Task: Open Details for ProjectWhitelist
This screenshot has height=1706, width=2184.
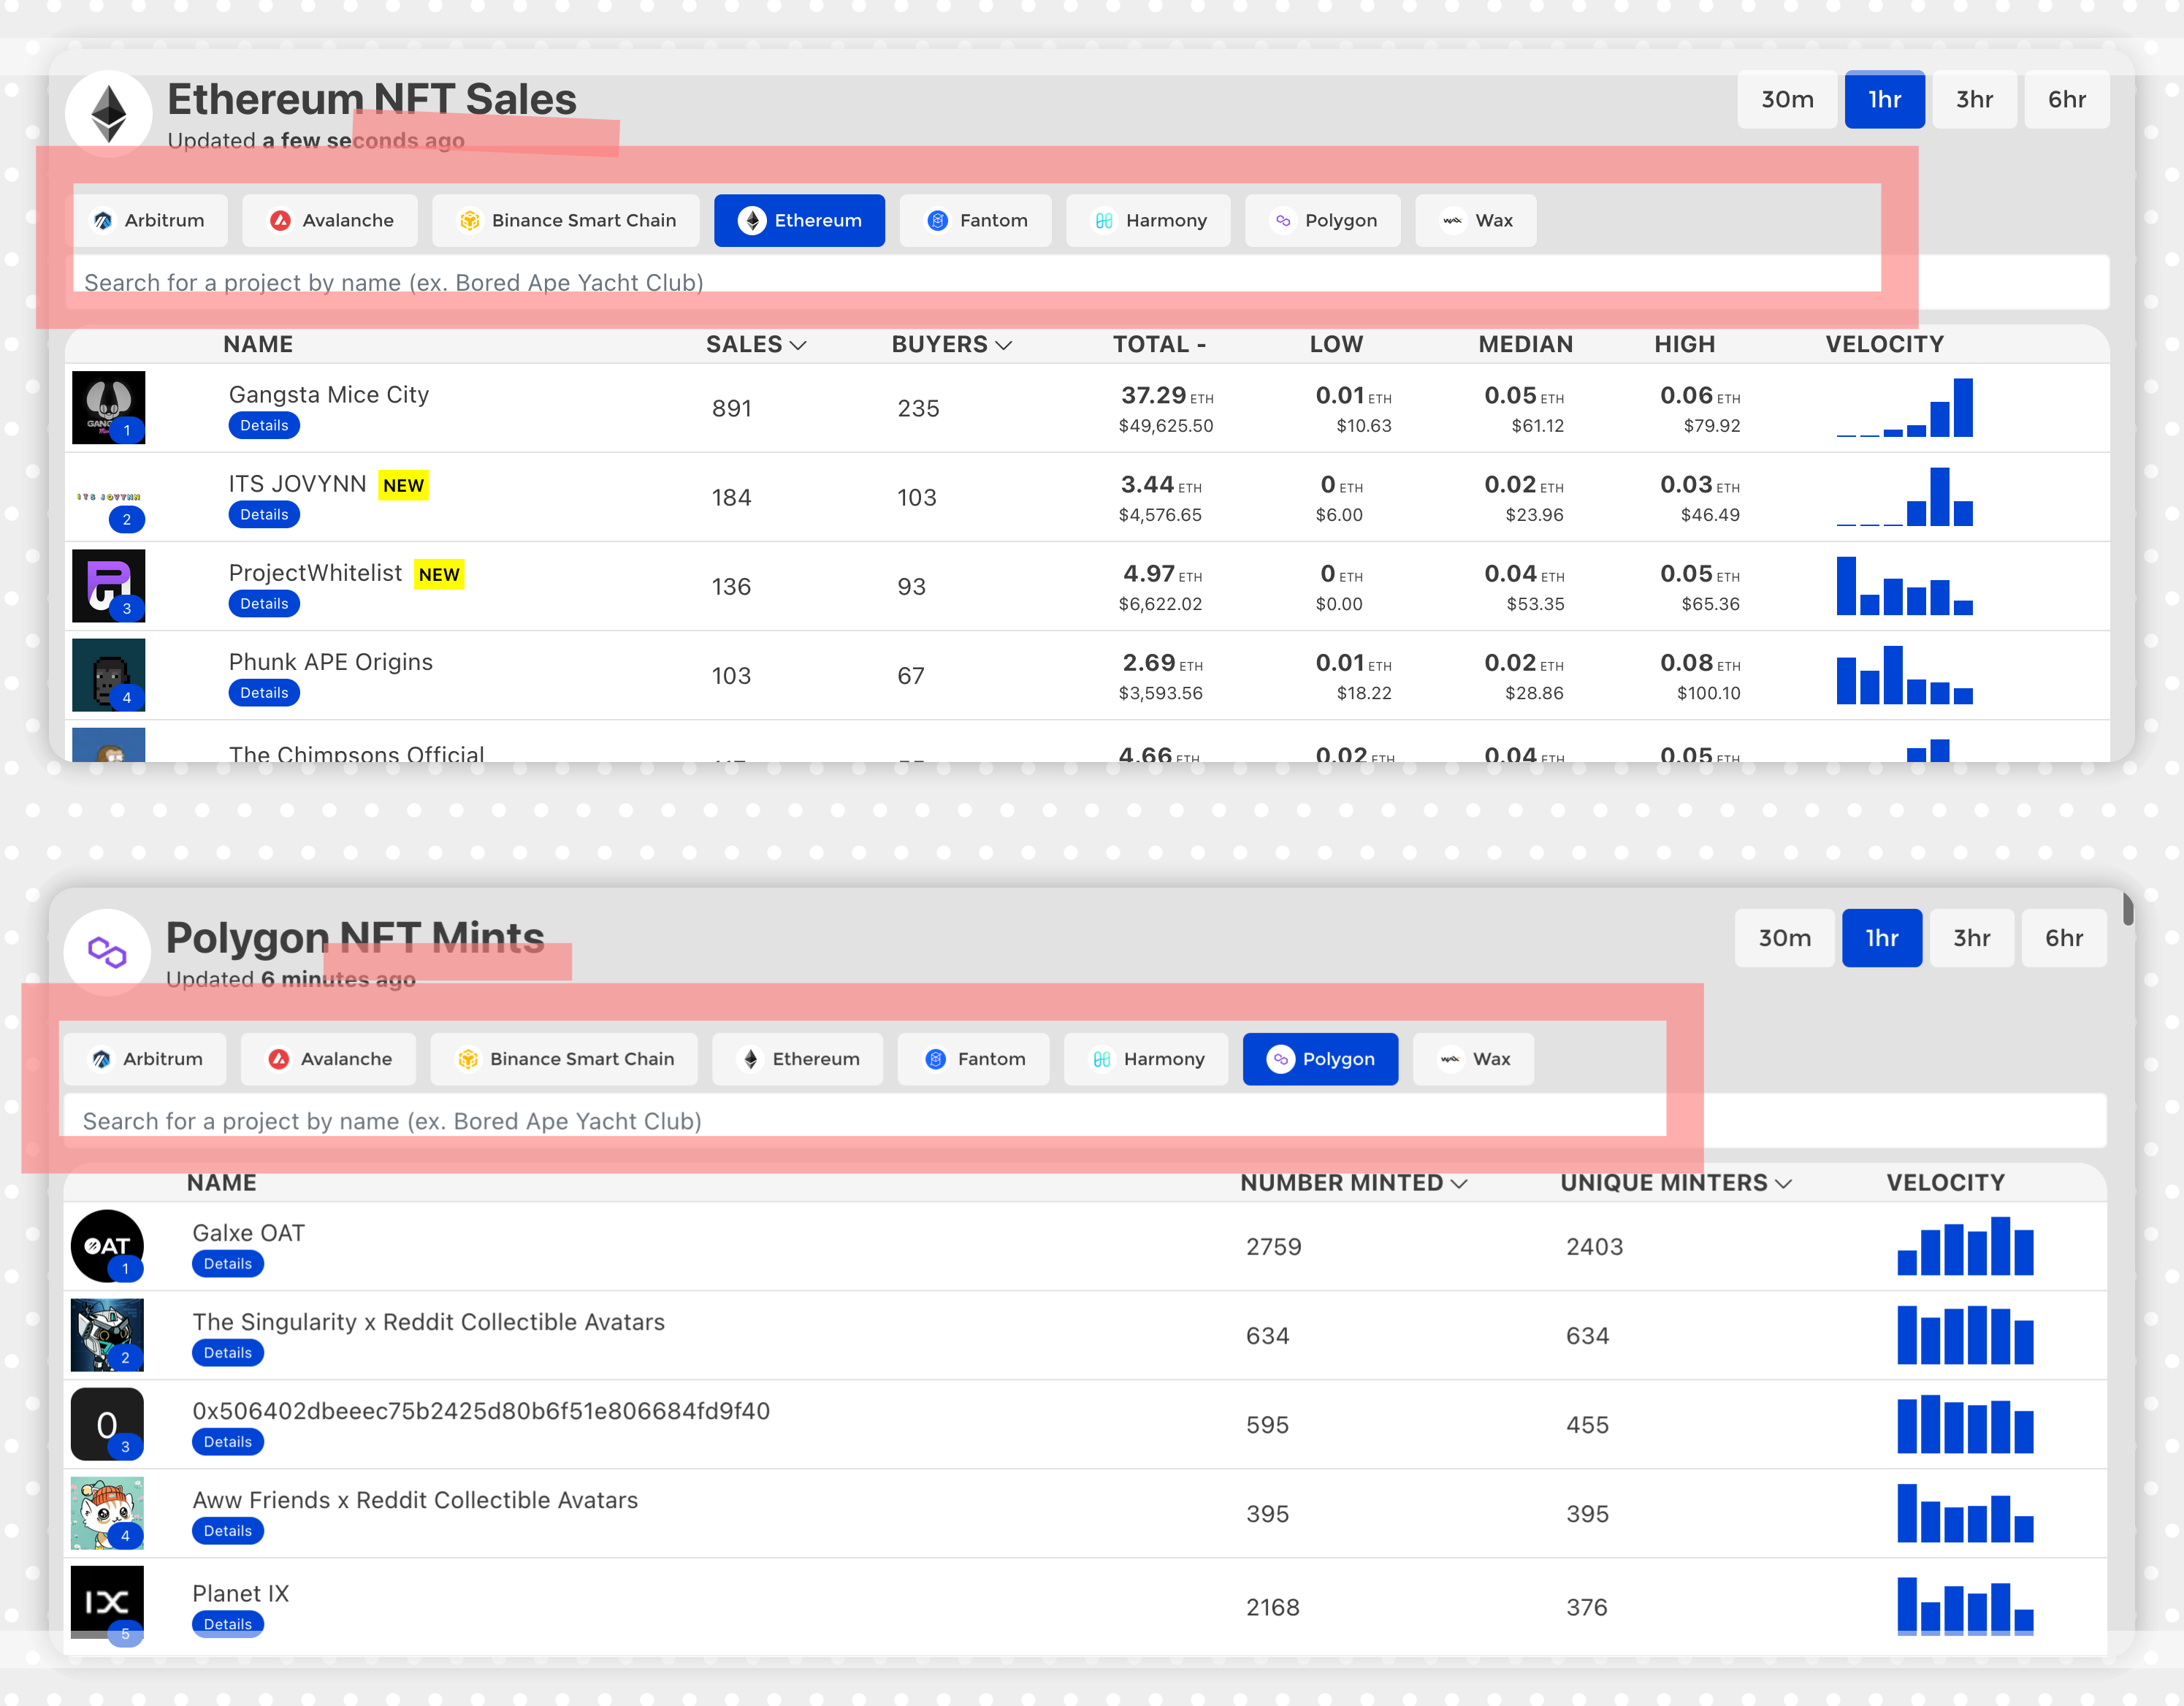Action: point(264,603)
